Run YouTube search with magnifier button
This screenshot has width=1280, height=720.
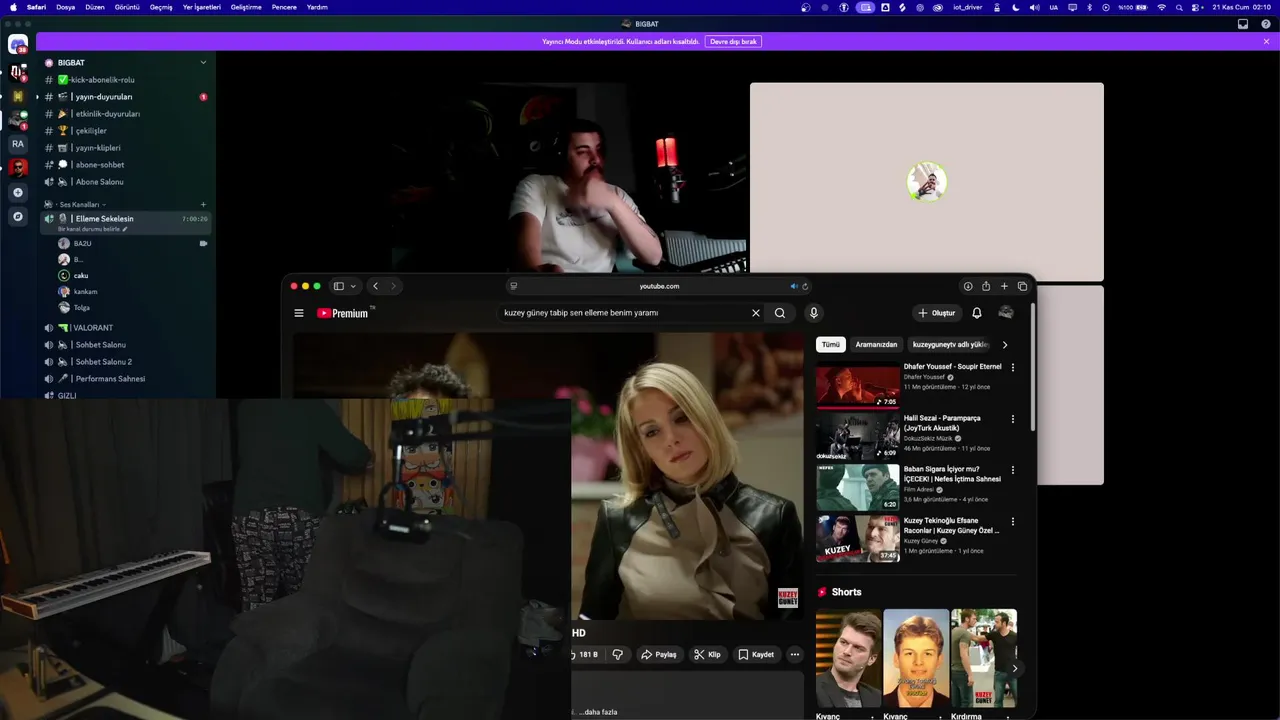[x=780, y=313]
